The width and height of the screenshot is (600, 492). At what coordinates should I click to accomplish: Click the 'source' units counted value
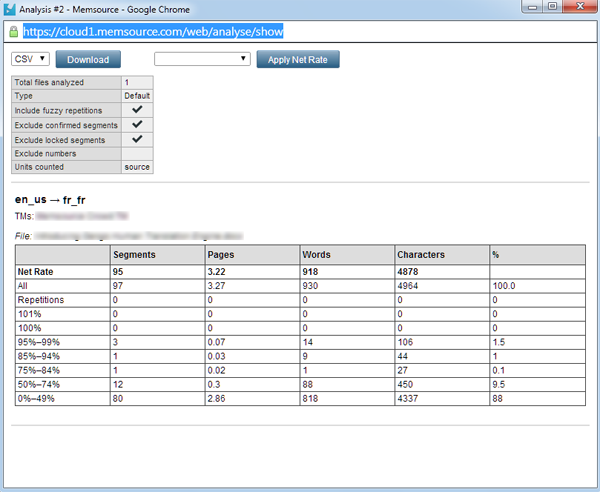tap(137, 167)
